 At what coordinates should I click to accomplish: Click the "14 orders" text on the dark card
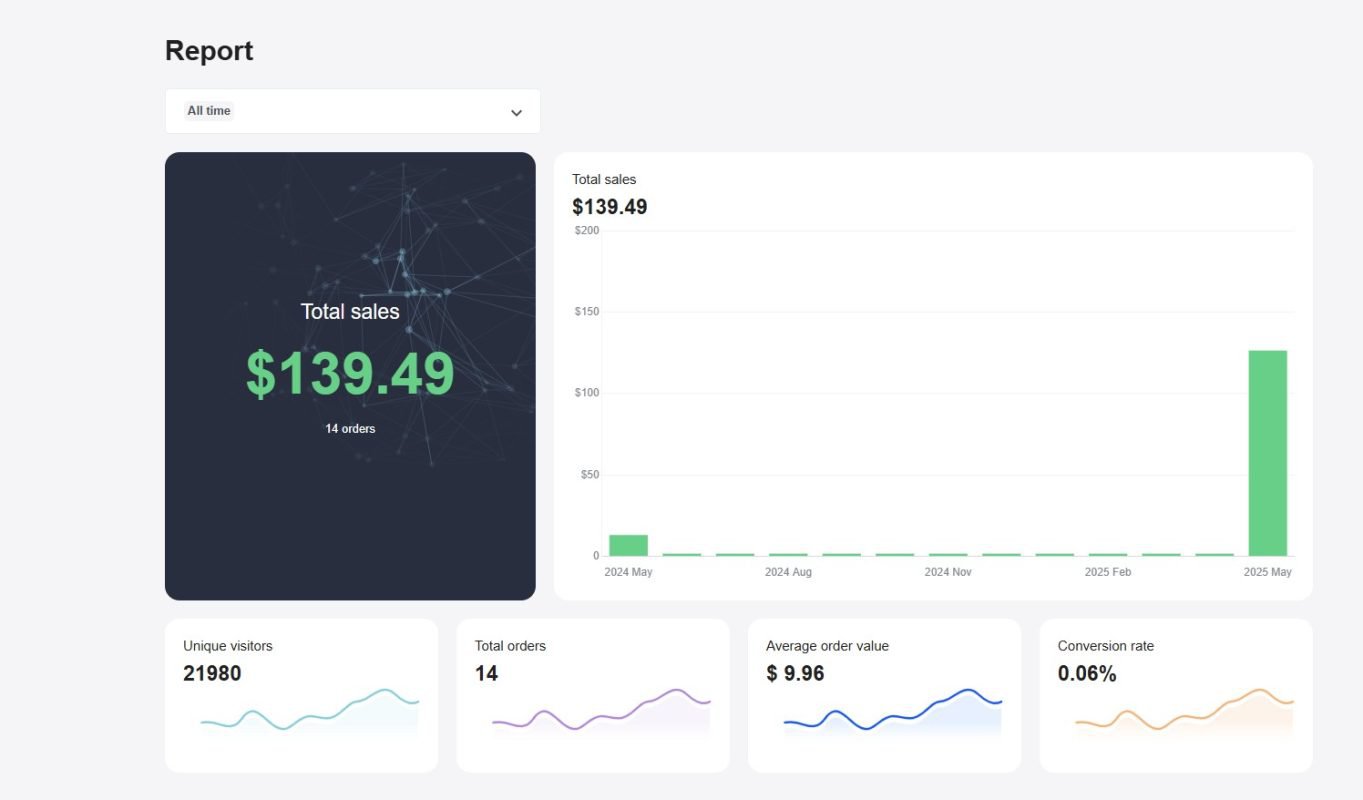tap(350, 429)
